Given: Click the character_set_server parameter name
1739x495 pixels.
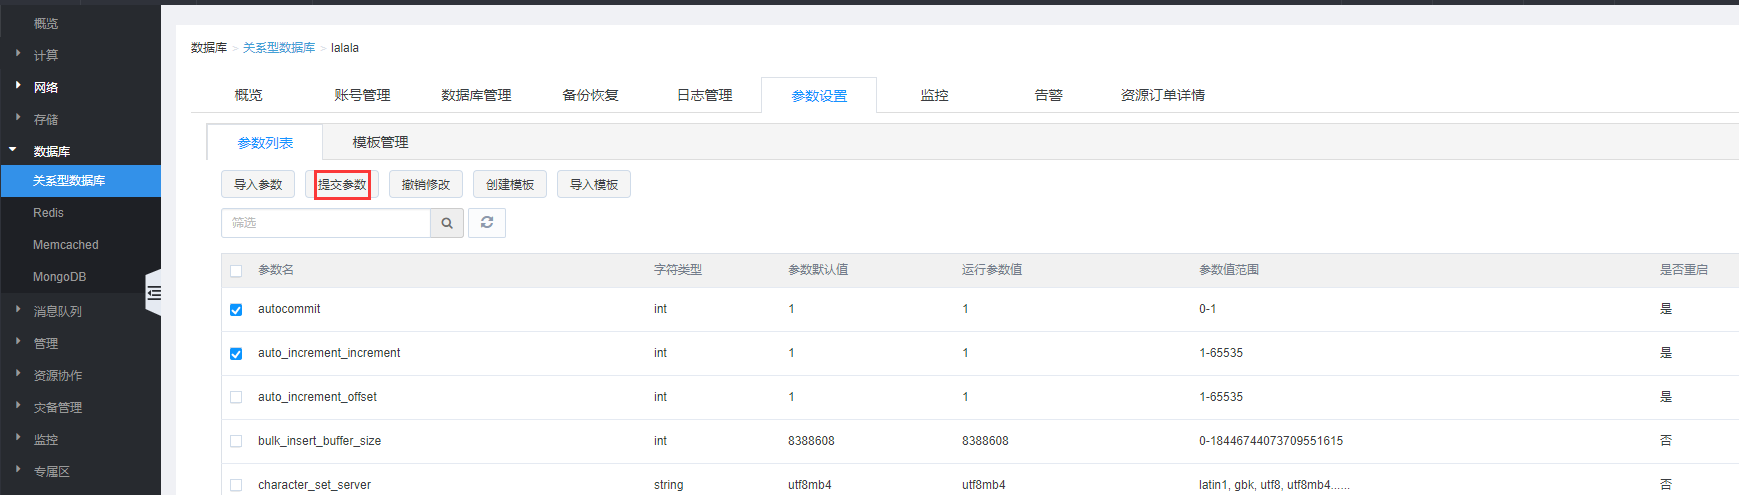Looking at the screenshot, I should pyautogui.click(x=314, y=485).
